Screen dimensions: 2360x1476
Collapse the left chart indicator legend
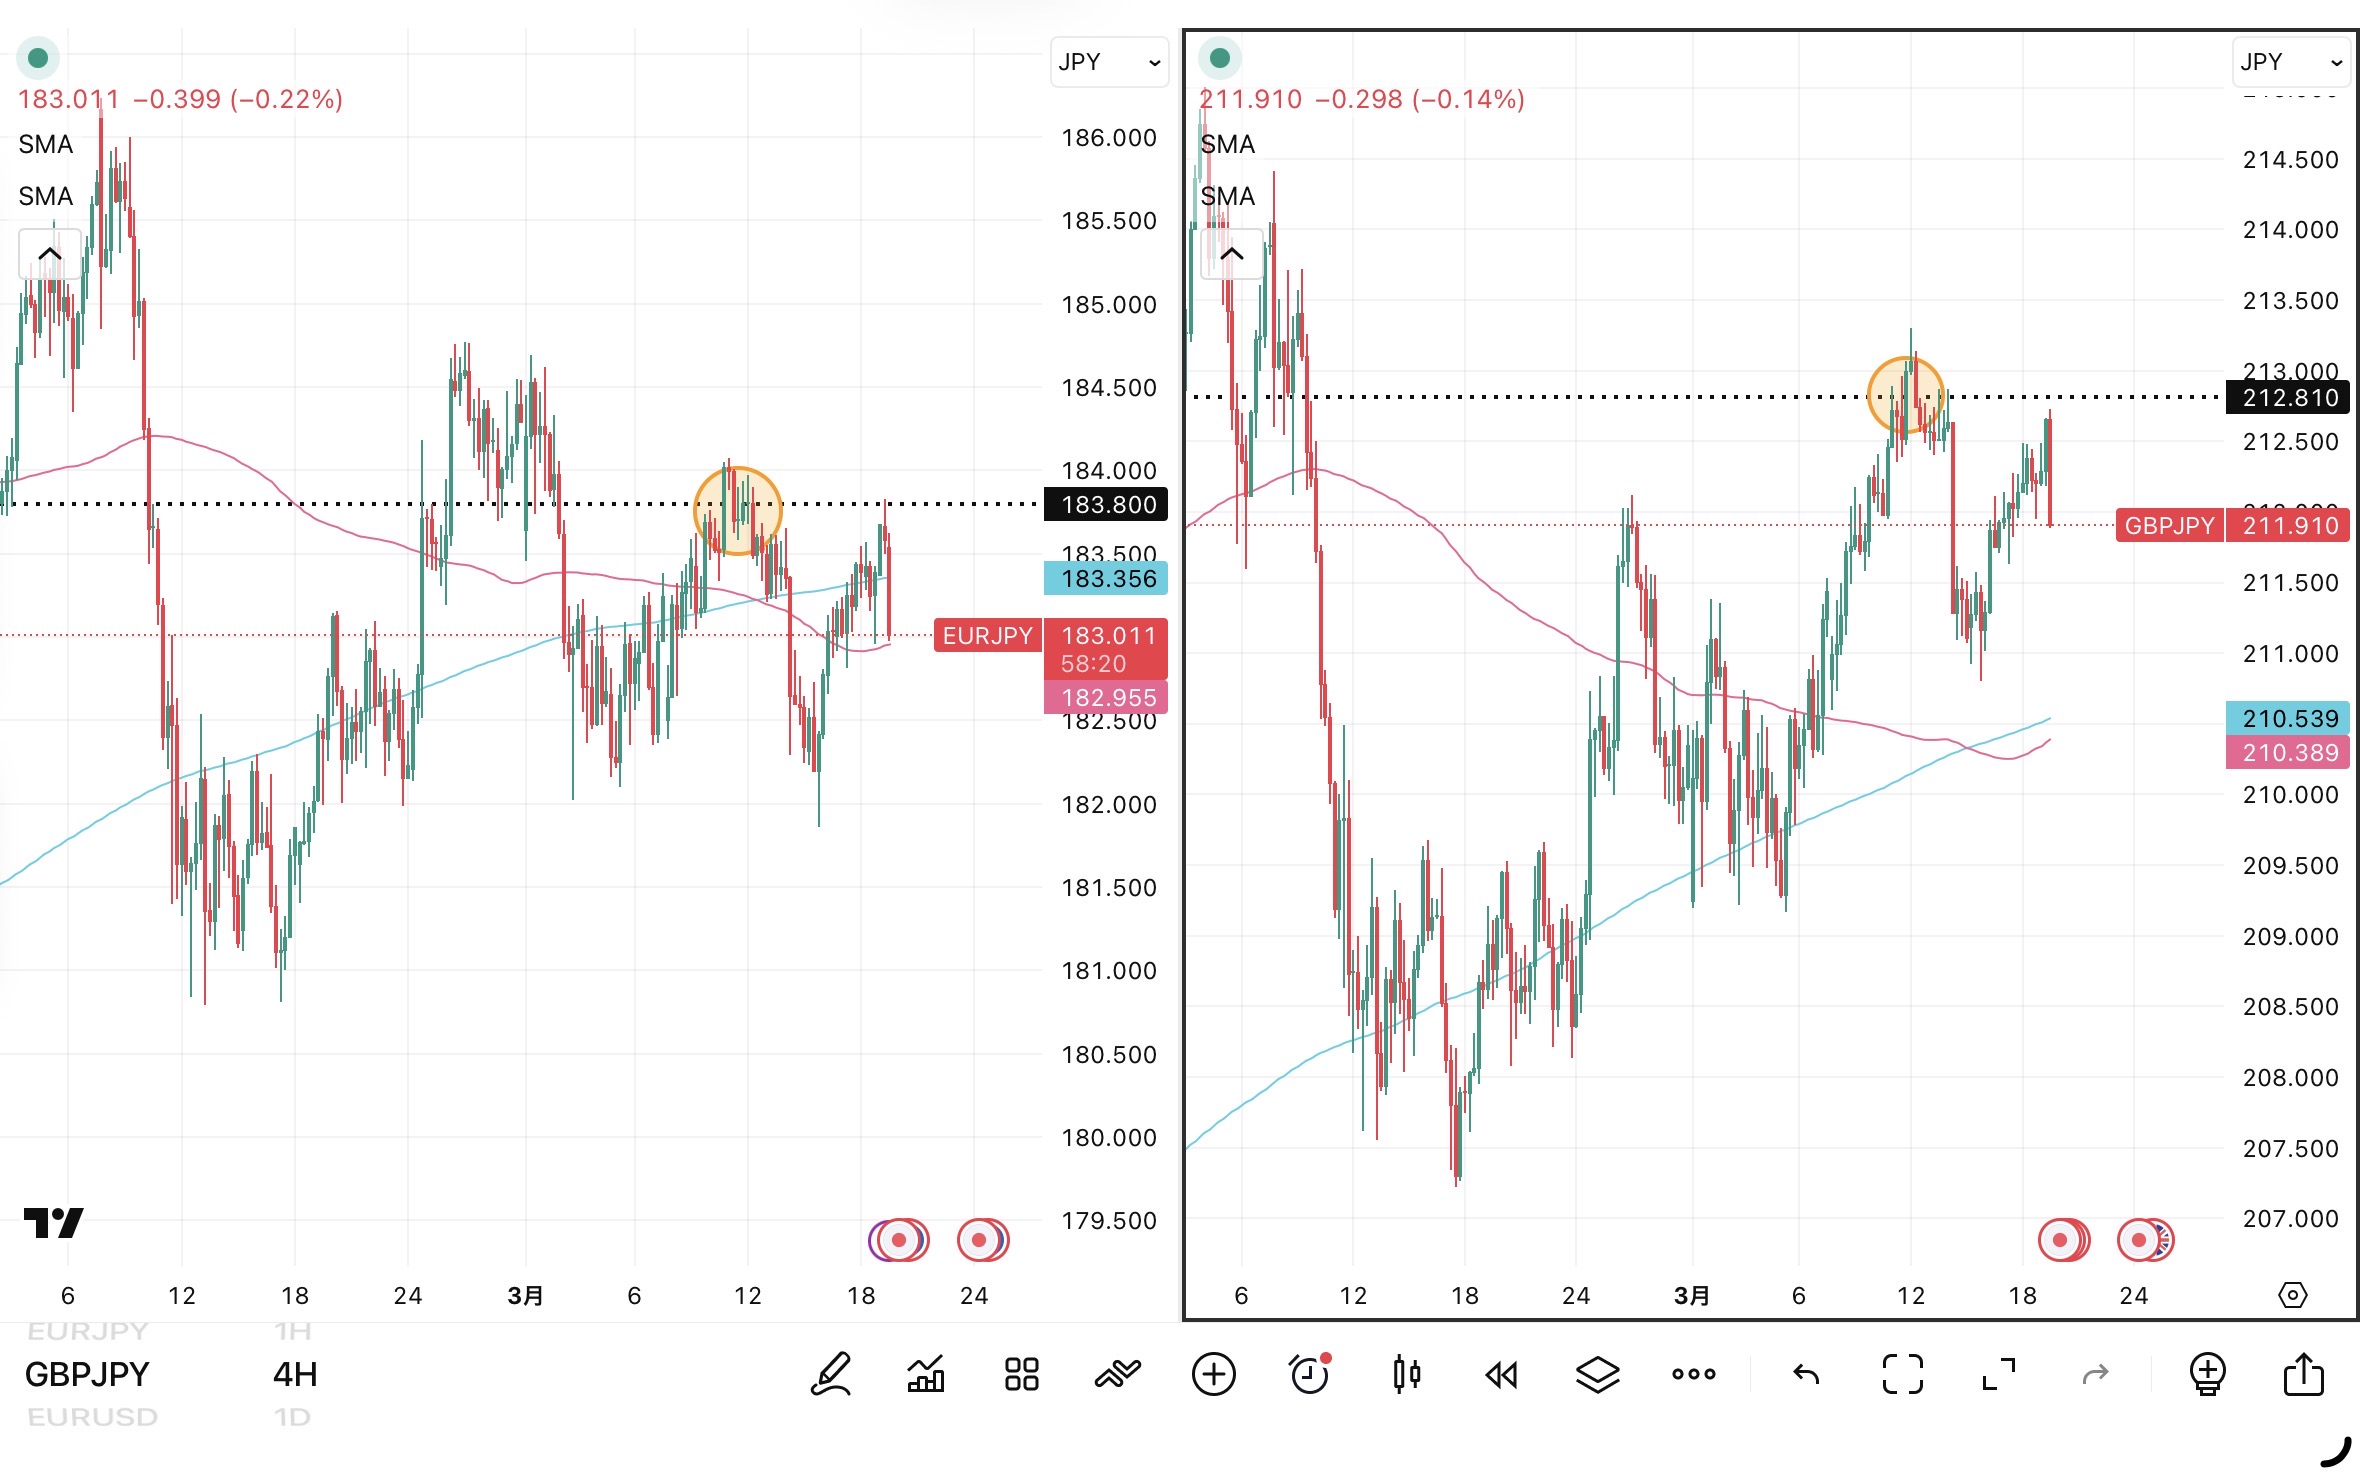click(x=50, y=254)
